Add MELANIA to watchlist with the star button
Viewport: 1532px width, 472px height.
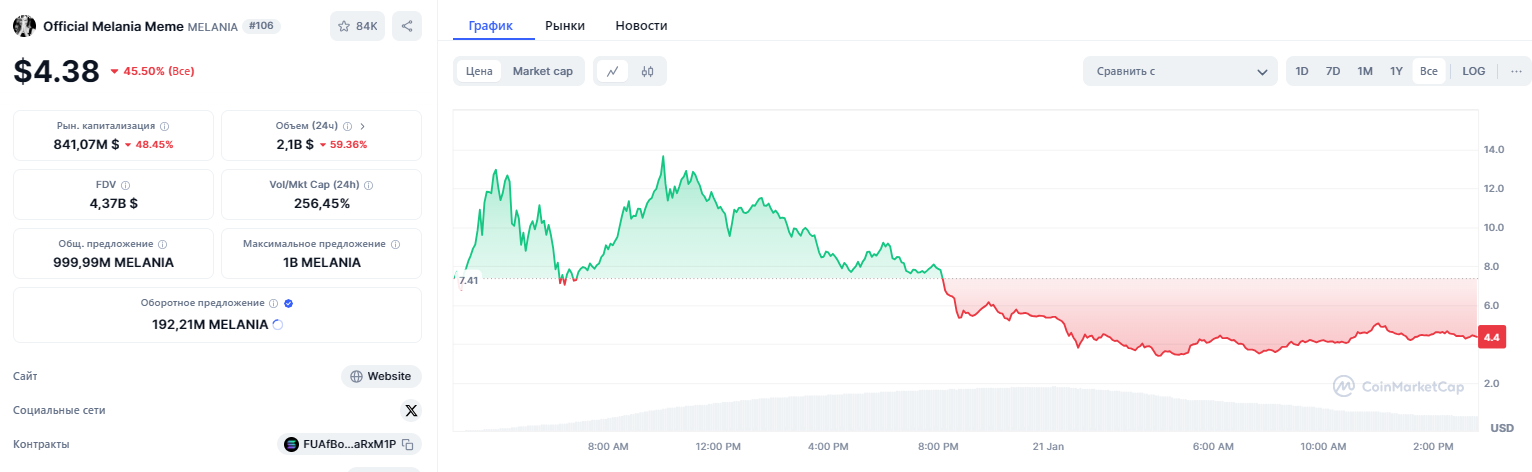(357, 26)
